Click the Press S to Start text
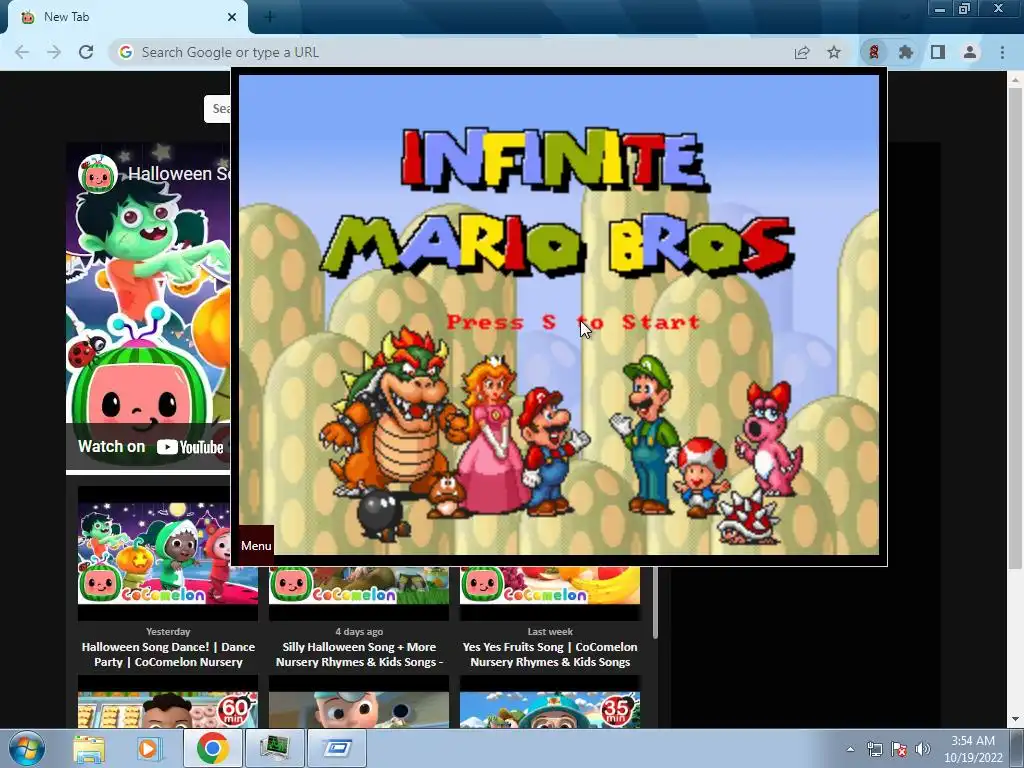This screenshot has height=768, width=1024. coord(573,322)
